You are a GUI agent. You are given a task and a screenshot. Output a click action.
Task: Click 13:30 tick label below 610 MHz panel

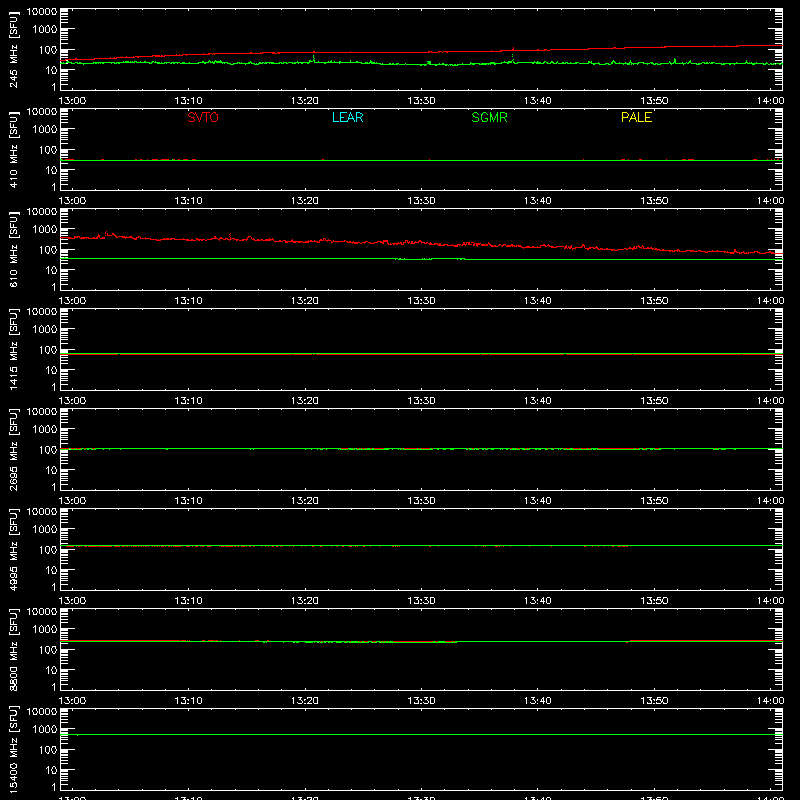click(421, 301)
